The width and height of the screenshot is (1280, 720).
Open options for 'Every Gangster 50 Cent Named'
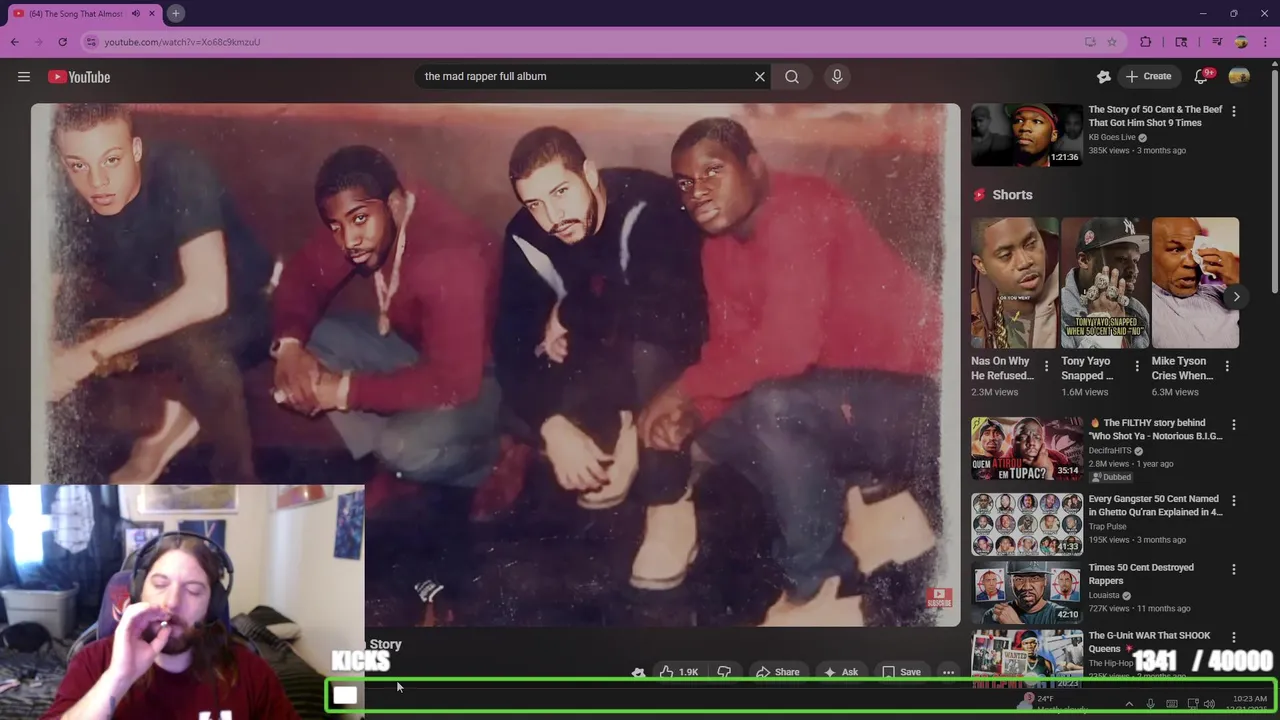coord(1233,500)
